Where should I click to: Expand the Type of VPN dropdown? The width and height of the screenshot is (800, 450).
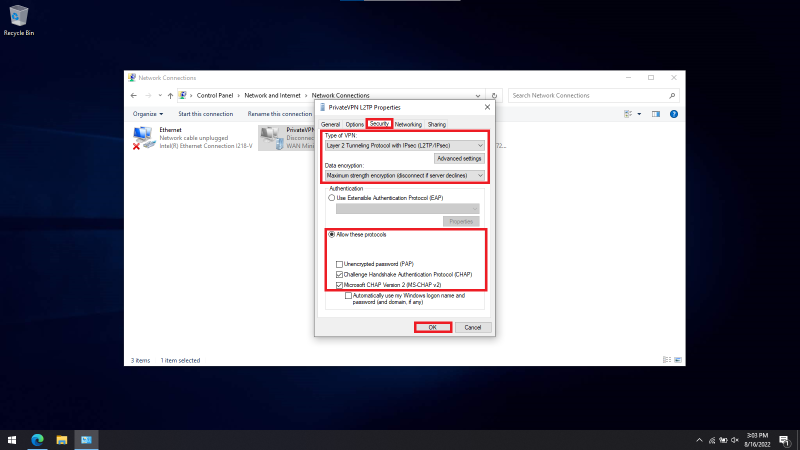pos(405,146)
